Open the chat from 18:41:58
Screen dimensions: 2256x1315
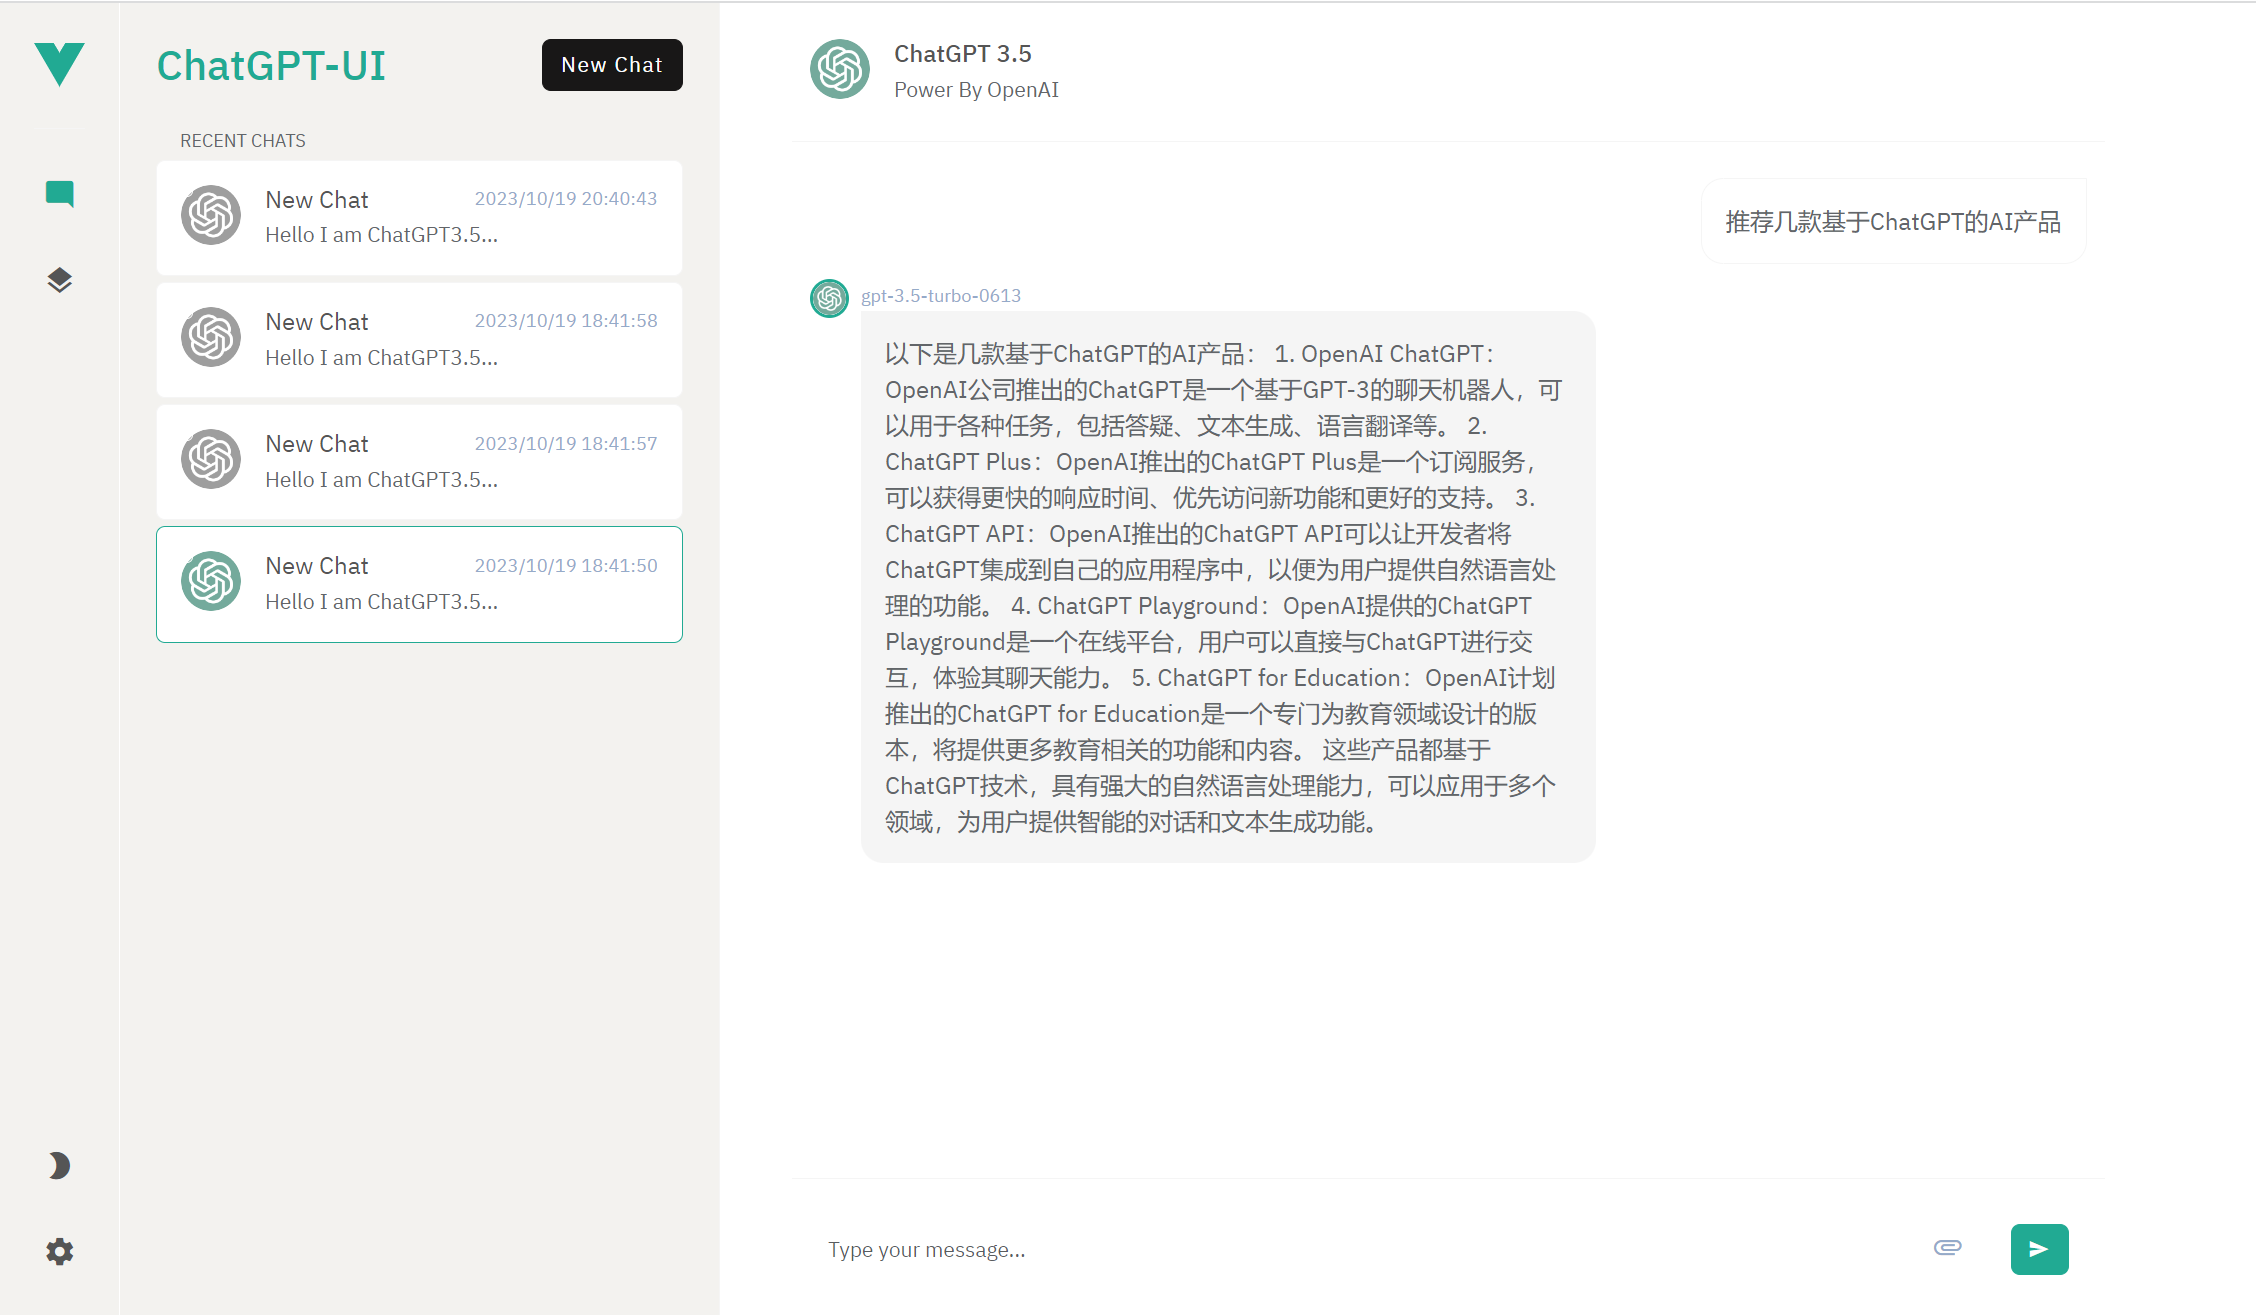click(x=419, y=340)
